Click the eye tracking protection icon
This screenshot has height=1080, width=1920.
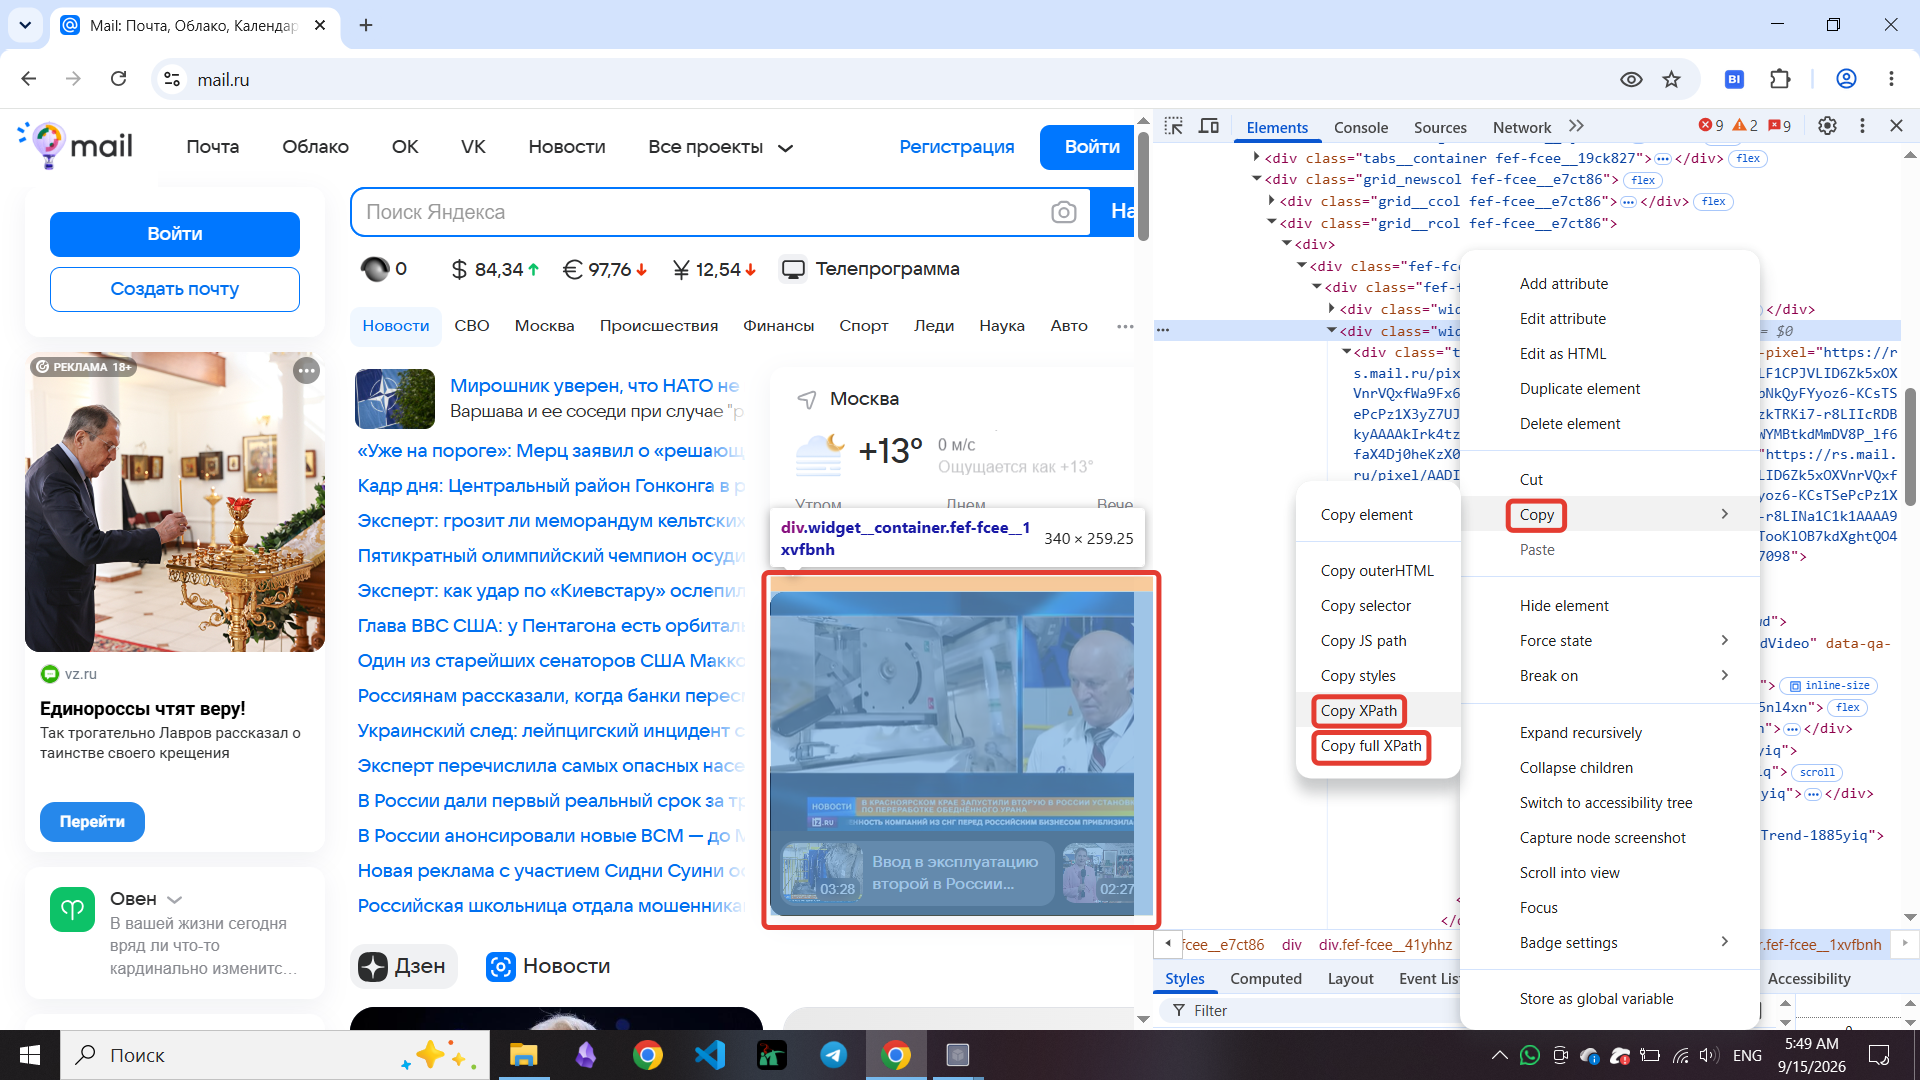click(x=1631, y=79)
